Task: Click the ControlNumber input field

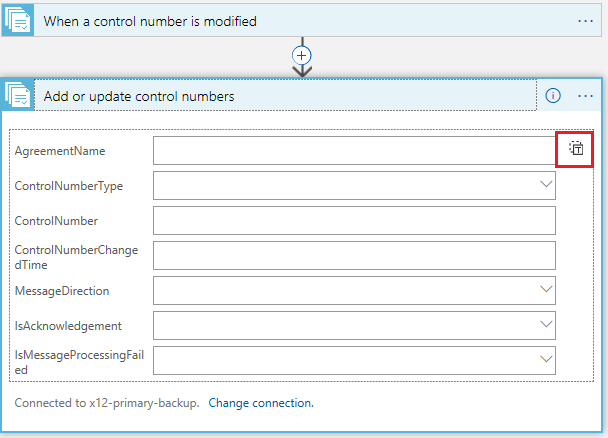Action: click(354, 221)
